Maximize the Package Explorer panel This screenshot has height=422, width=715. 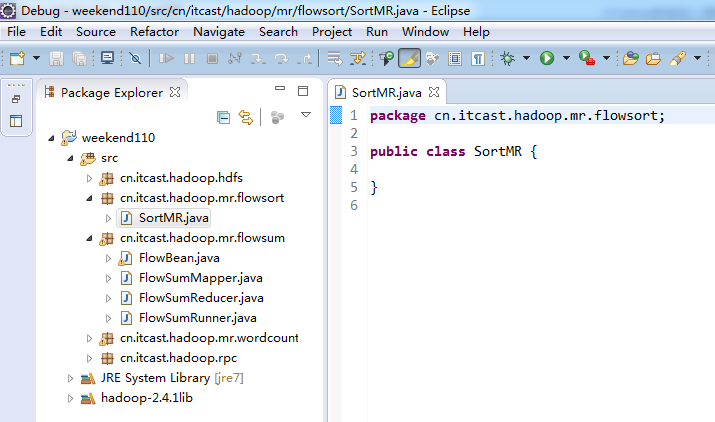tap(303, 91)
